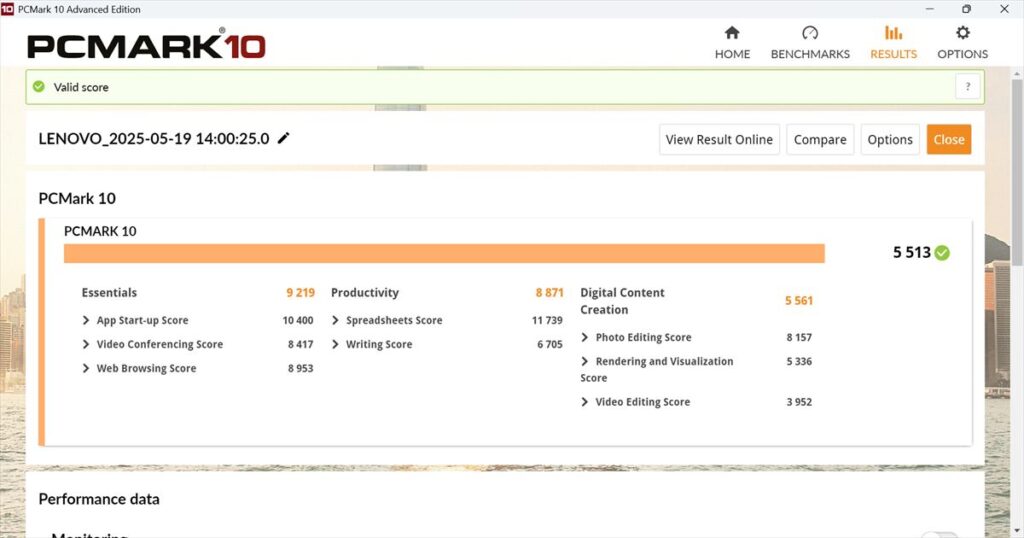Click the PCMark 10 orange score bar
The width and height of the screenshot is (1024, 538).
tap(444, 253)
